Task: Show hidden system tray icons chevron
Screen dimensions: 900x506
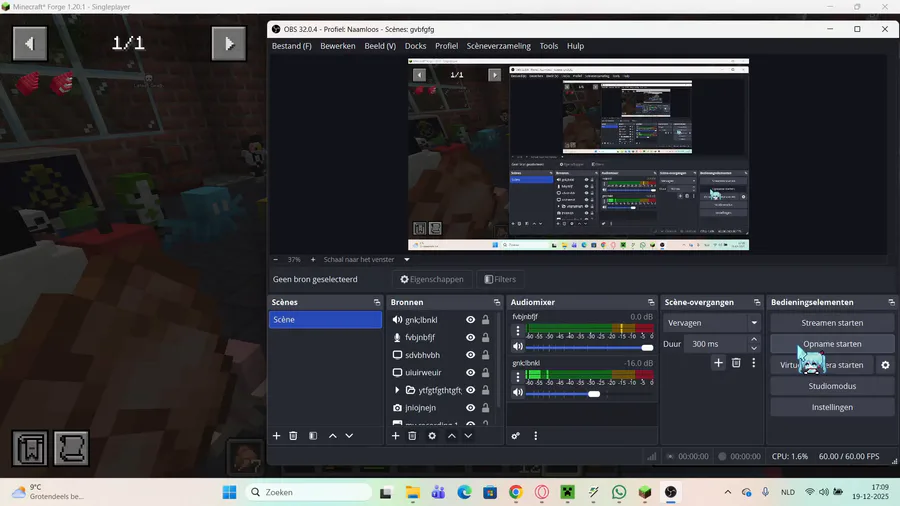Action: click(728, 492)
